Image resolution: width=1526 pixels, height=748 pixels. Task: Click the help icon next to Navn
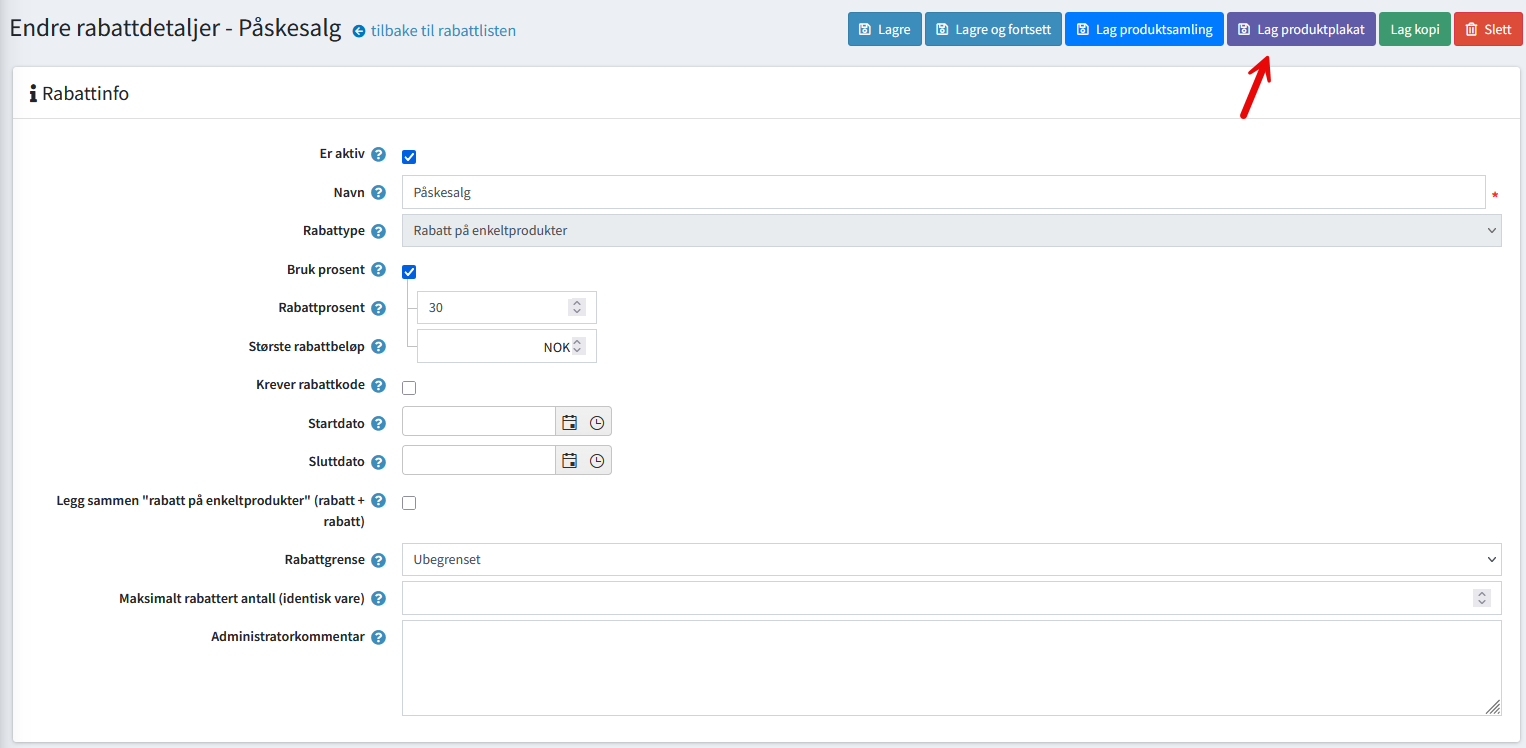tap(378, 193)
